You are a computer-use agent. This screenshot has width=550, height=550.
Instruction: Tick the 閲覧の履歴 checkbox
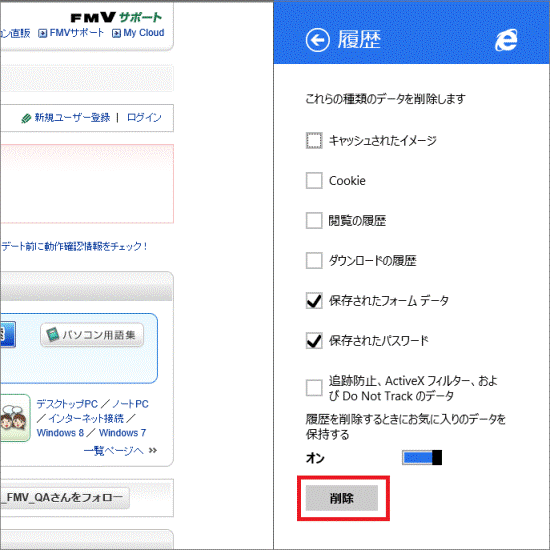pos(314,221)
